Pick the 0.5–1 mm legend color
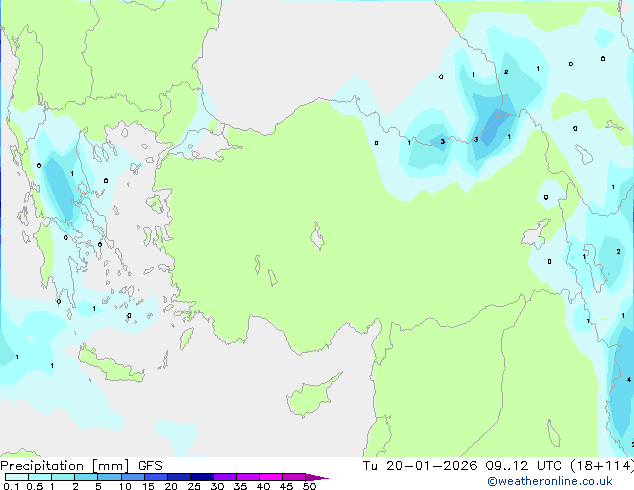The width and height of the screenshot is (634, 490). tap(40, 477)
